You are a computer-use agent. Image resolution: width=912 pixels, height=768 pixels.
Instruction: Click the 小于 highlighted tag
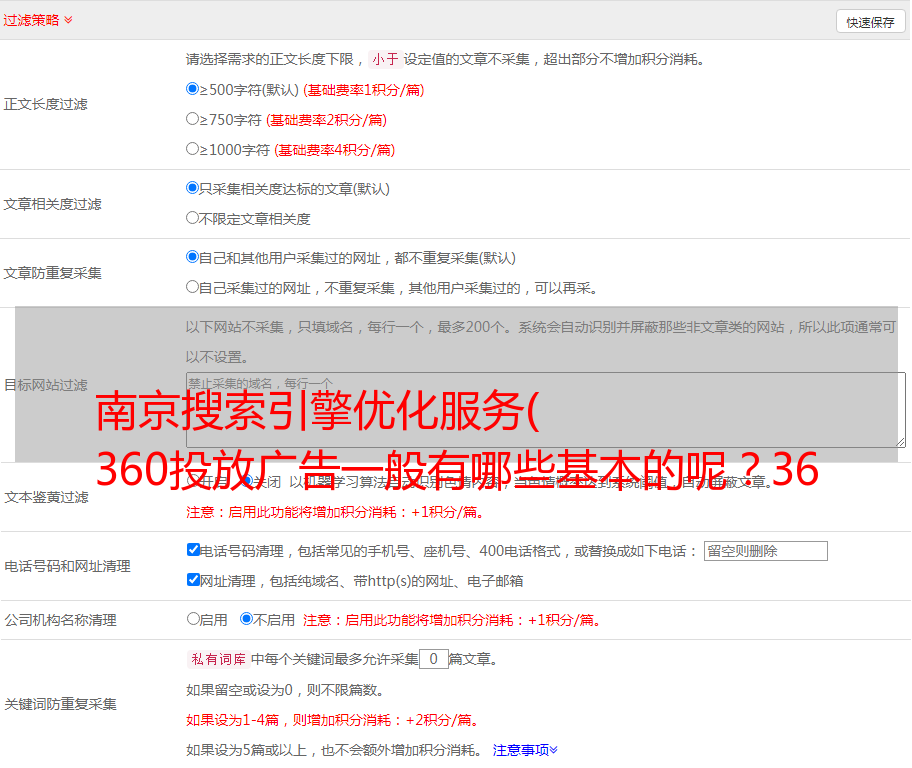[x=385, y=59]
